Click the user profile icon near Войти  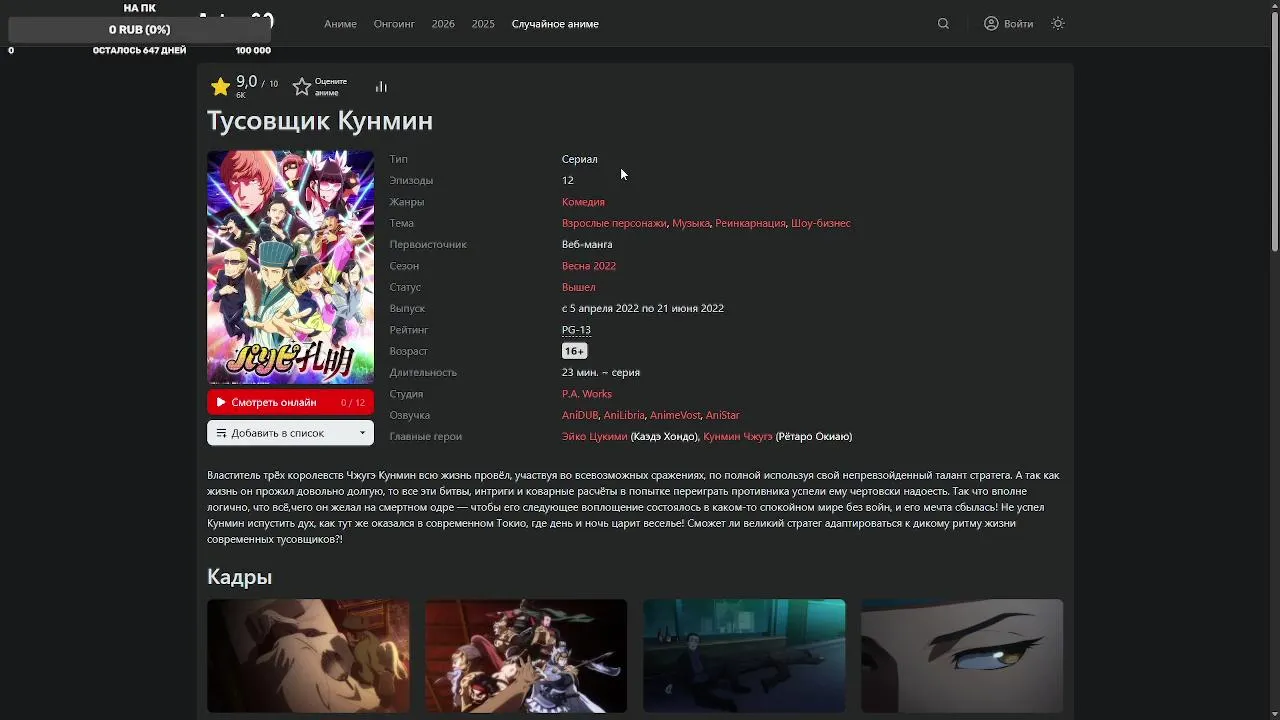pyautogui.click(x=991, y=24)
